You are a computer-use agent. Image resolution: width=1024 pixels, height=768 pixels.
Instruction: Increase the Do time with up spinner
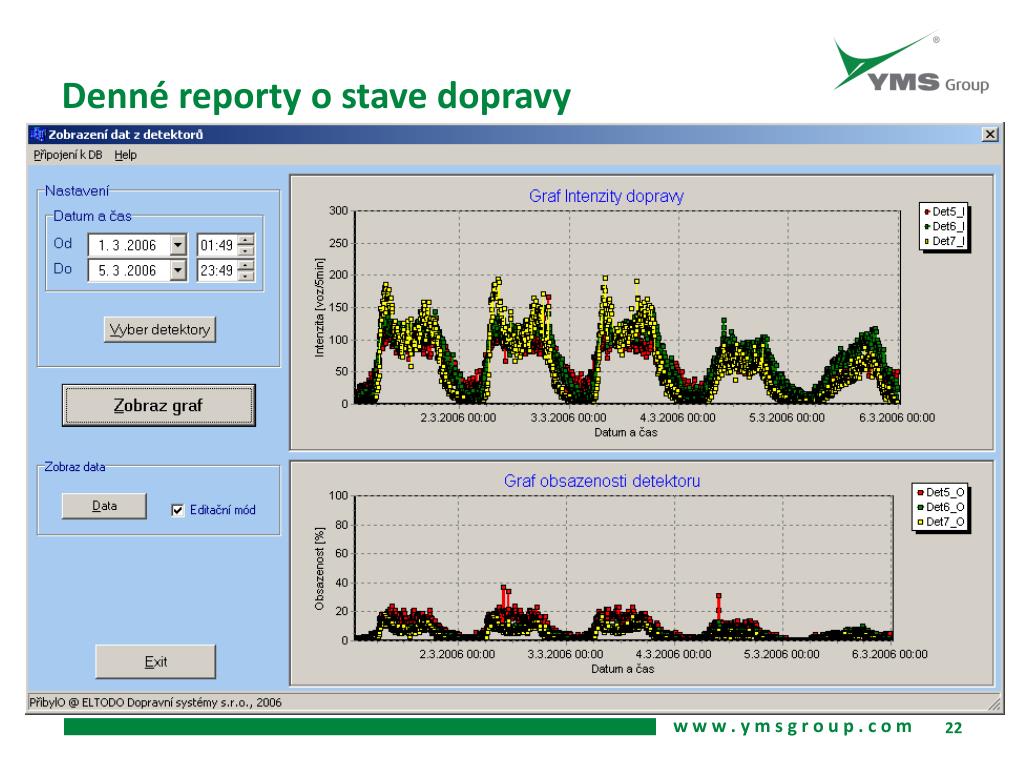pos(246,264)
